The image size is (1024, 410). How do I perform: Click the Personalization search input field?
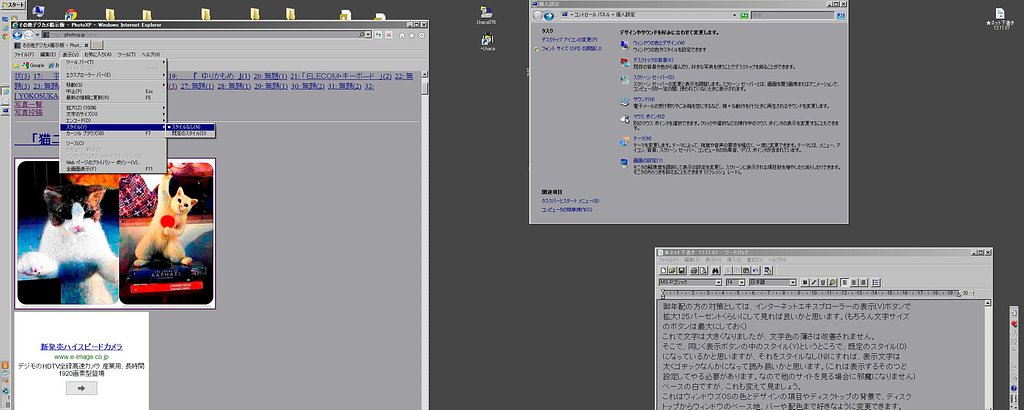coord(792,15)
